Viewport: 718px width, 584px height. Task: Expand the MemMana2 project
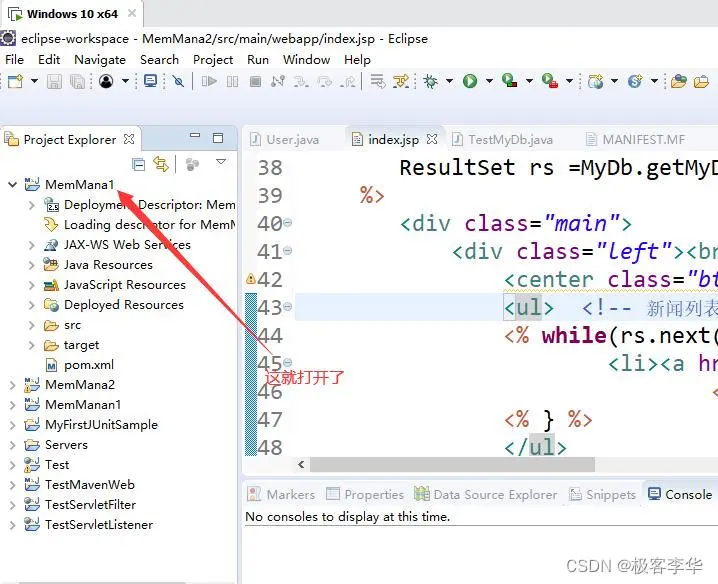(x=12, y=385)
